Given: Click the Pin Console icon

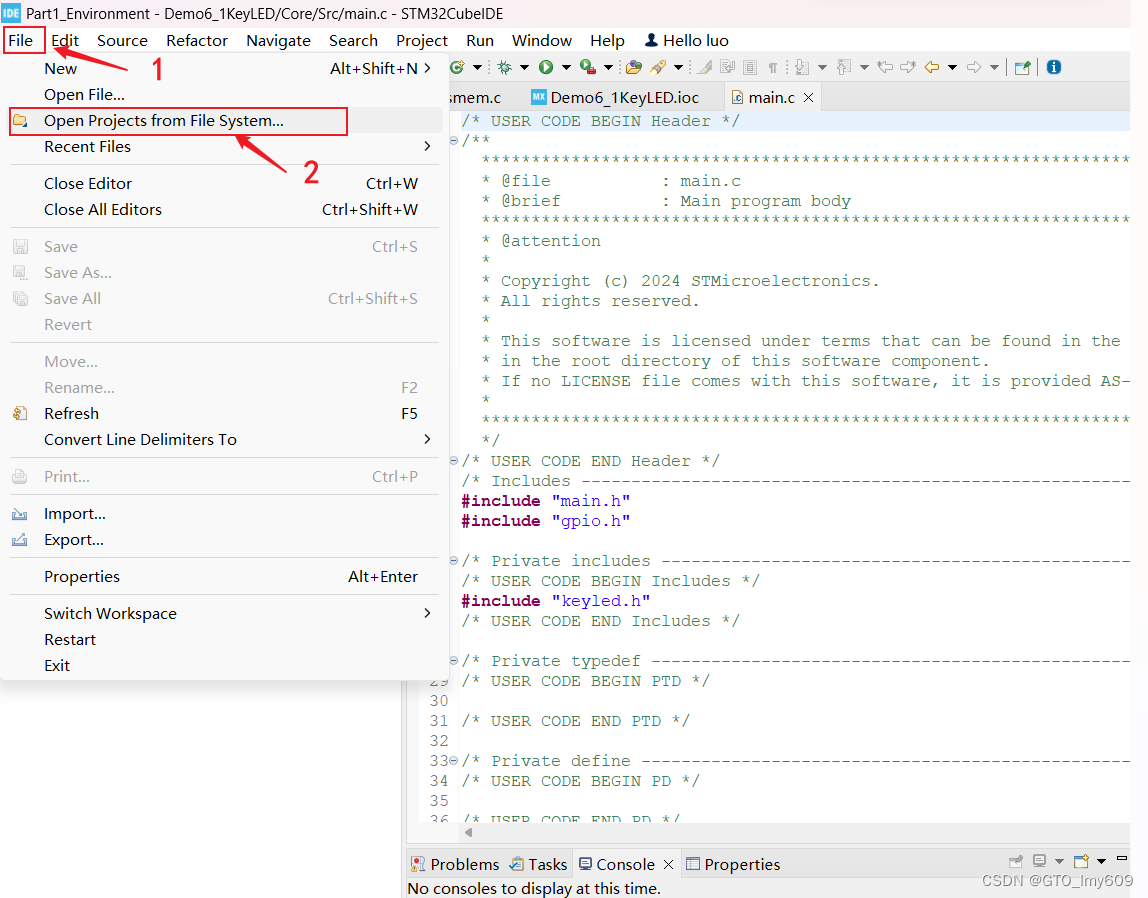Looking at the screenshot, I should pos(1015,862).
